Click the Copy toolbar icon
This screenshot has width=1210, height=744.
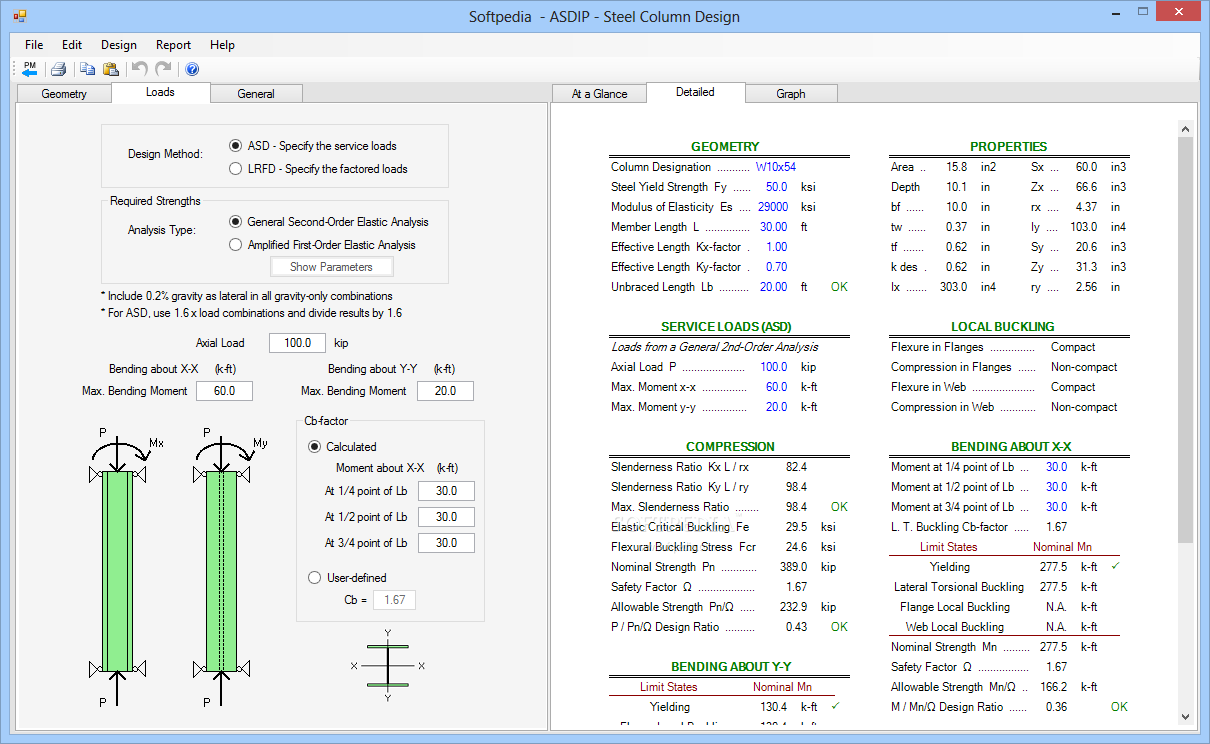(x=87, y=69)
